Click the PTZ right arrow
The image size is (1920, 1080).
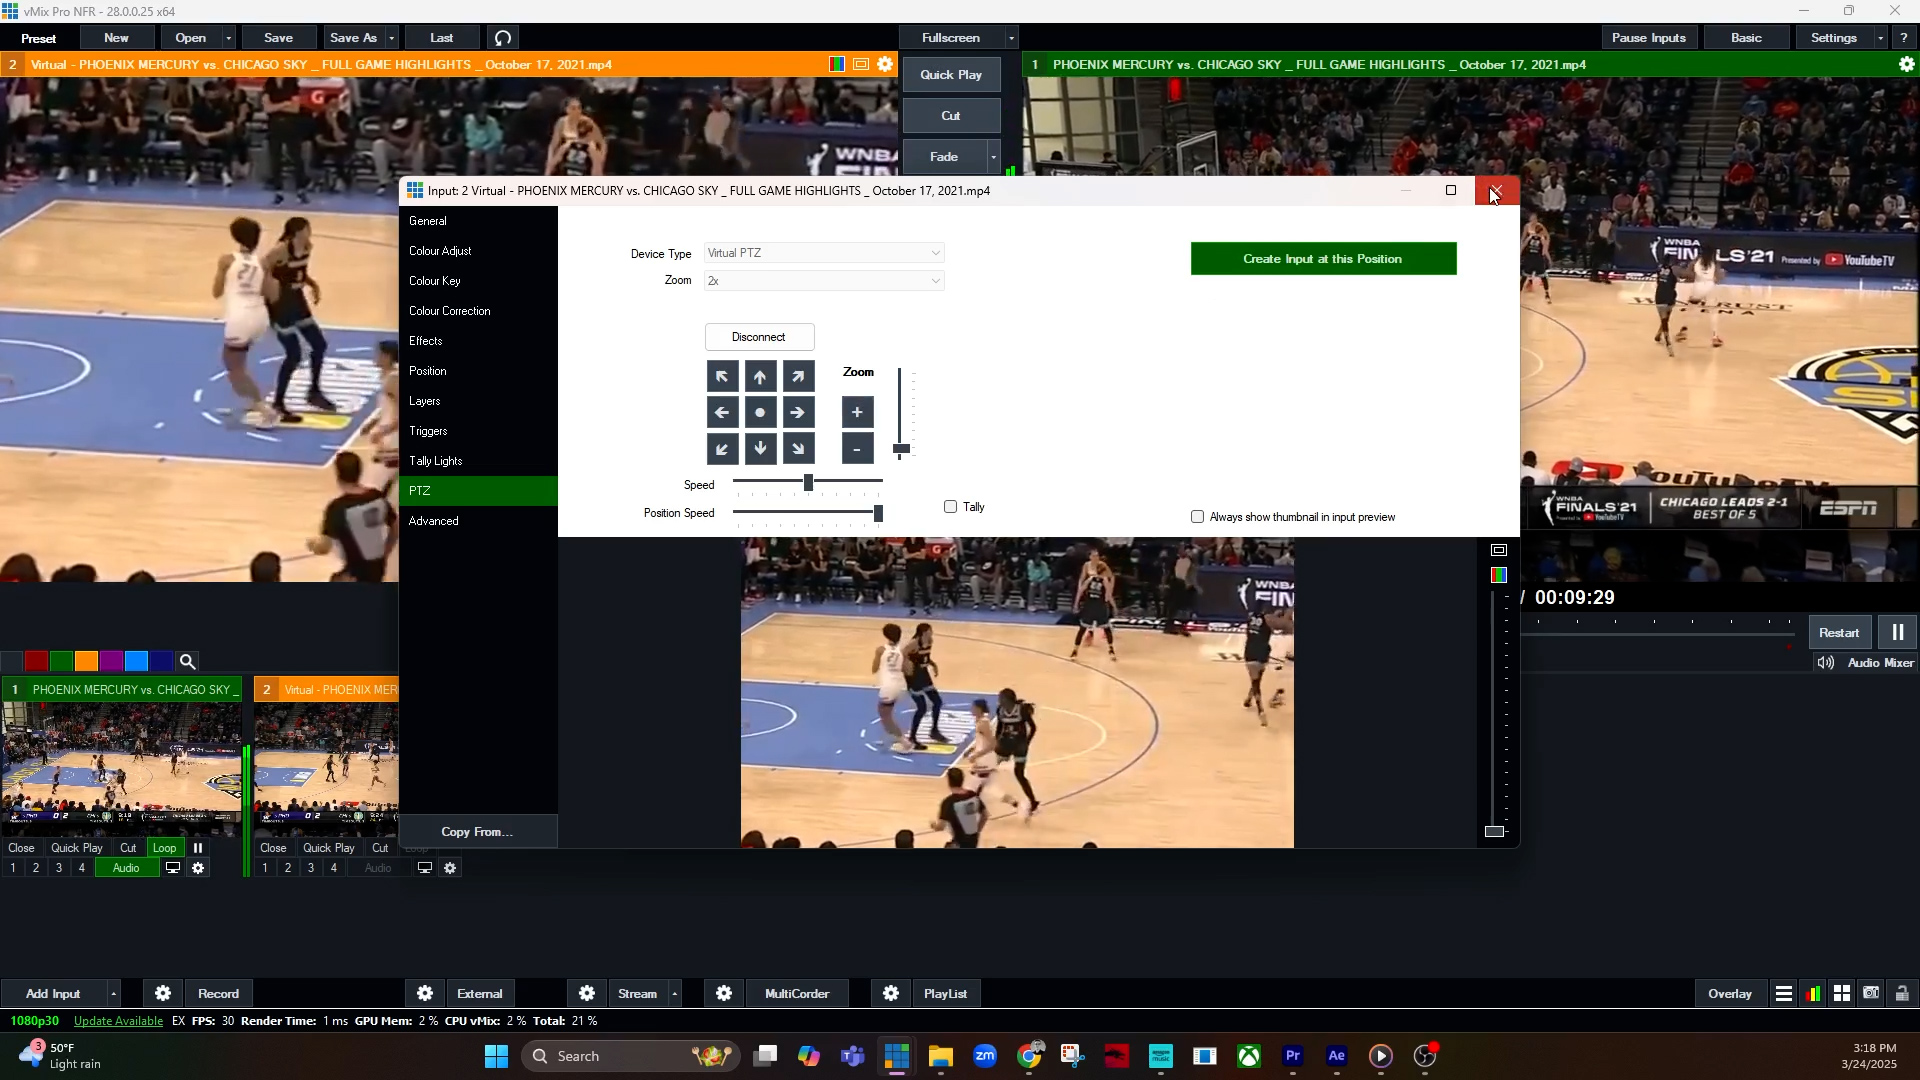click(798, 412)
